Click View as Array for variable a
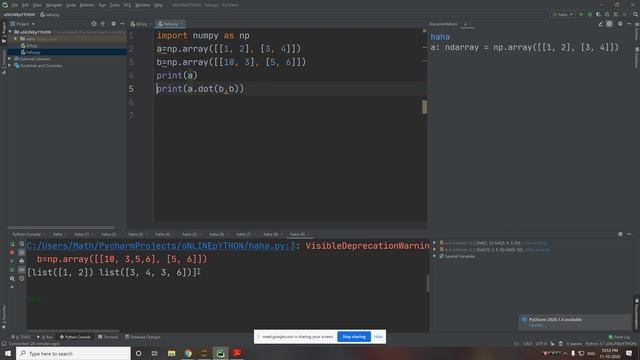Screen dimensions: 640x360 (535, 243)
